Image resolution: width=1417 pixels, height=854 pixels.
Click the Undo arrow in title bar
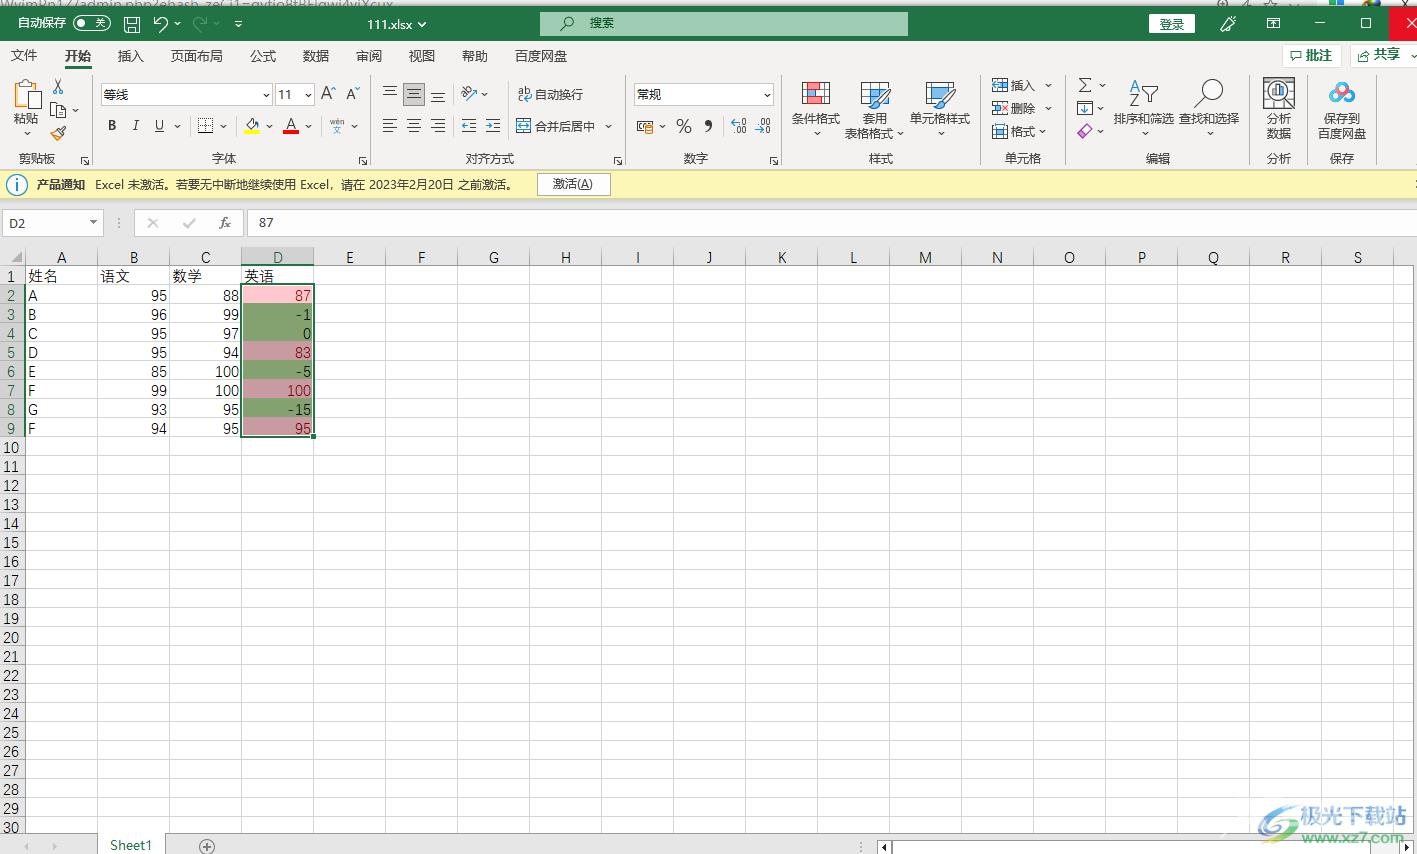coord(160,23)
